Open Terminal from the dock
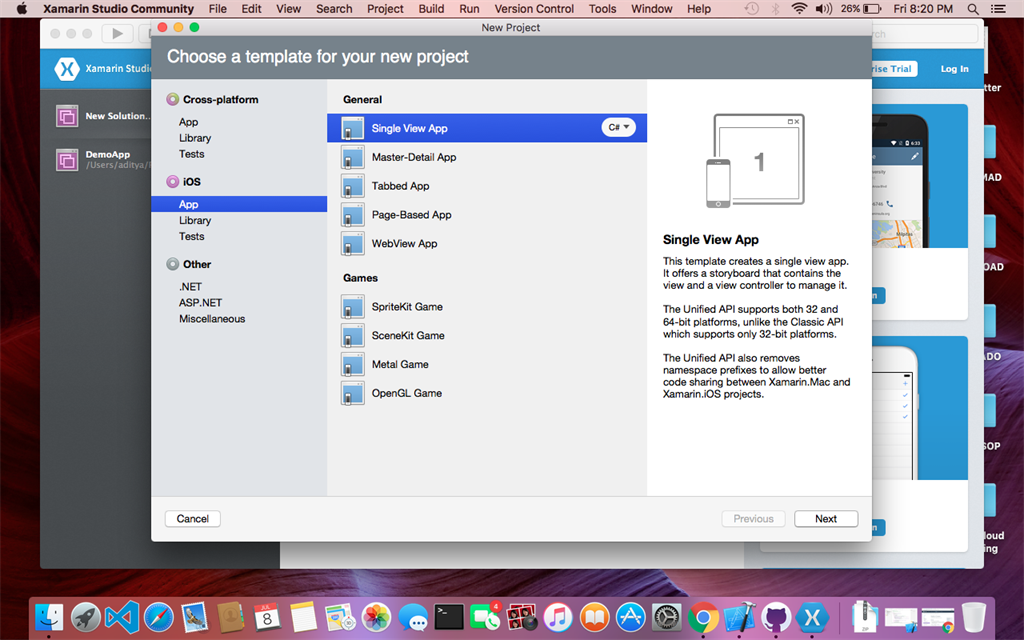Viewport: 1024px width, 640px height. [x=449, y=616]
